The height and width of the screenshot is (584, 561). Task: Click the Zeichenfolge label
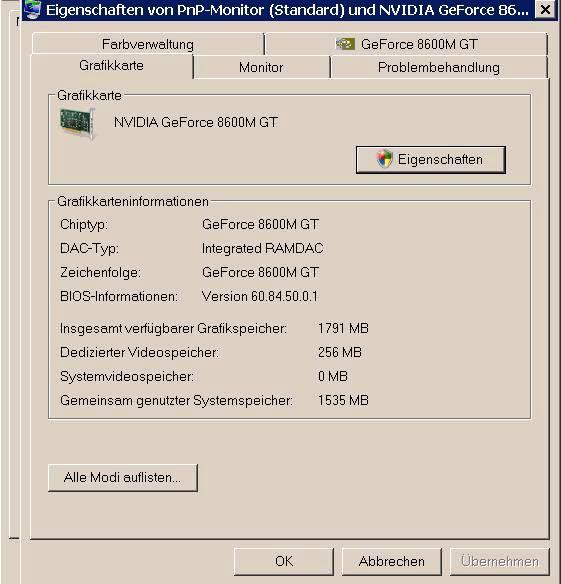101,273
